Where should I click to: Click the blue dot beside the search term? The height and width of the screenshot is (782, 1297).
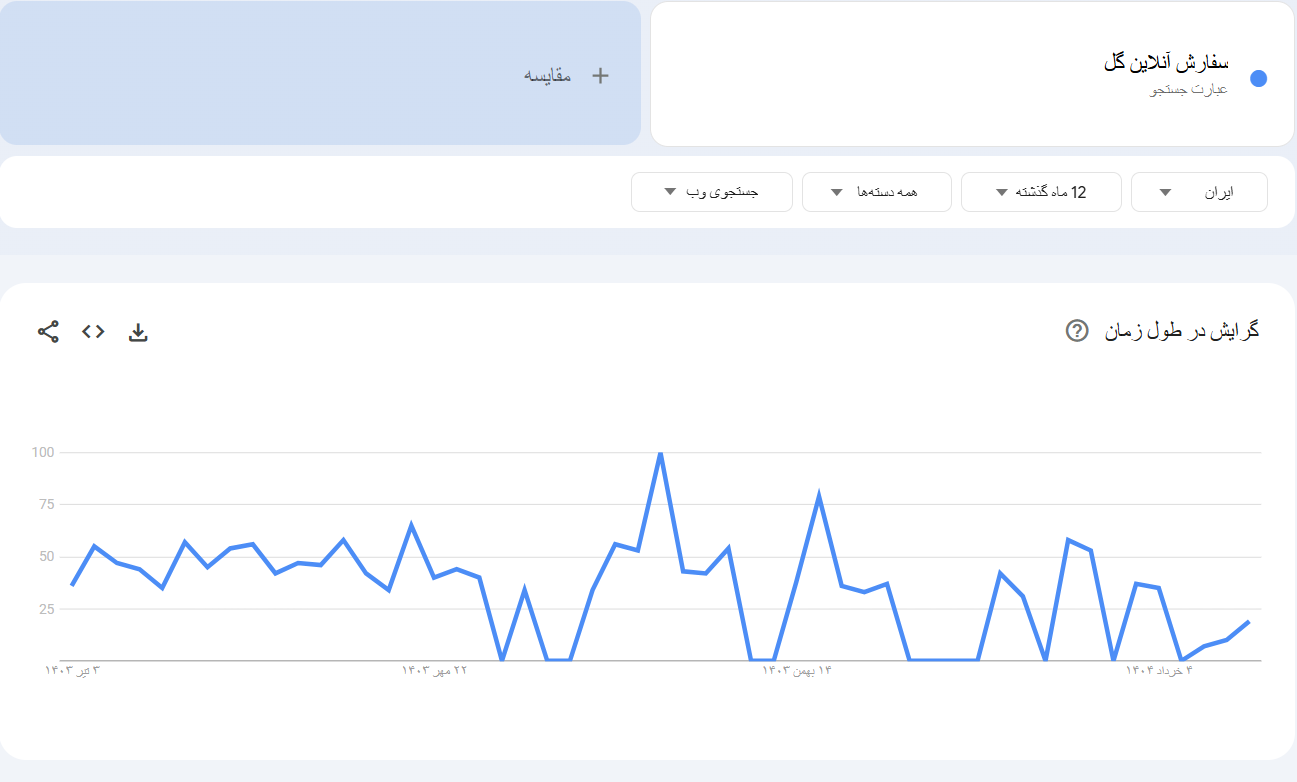coord(1258,79)
